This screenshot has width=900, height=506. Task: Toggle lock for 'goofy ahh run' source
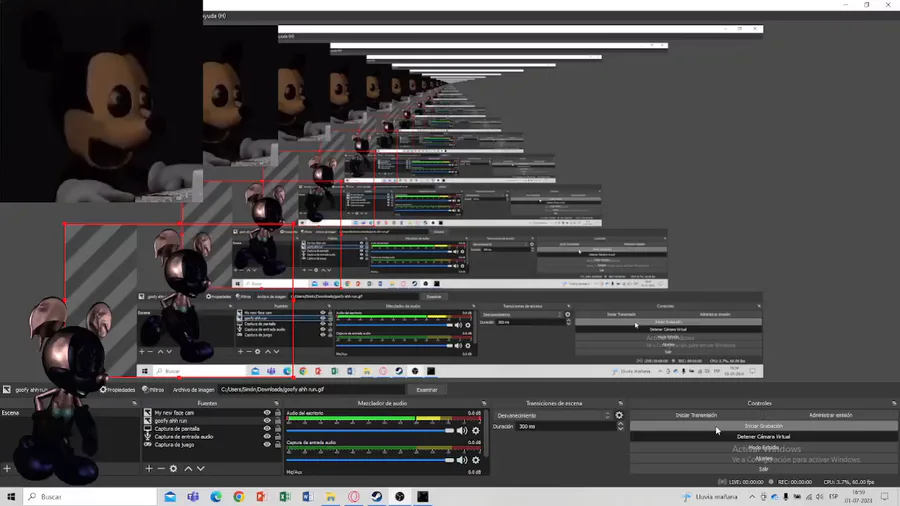278,421
